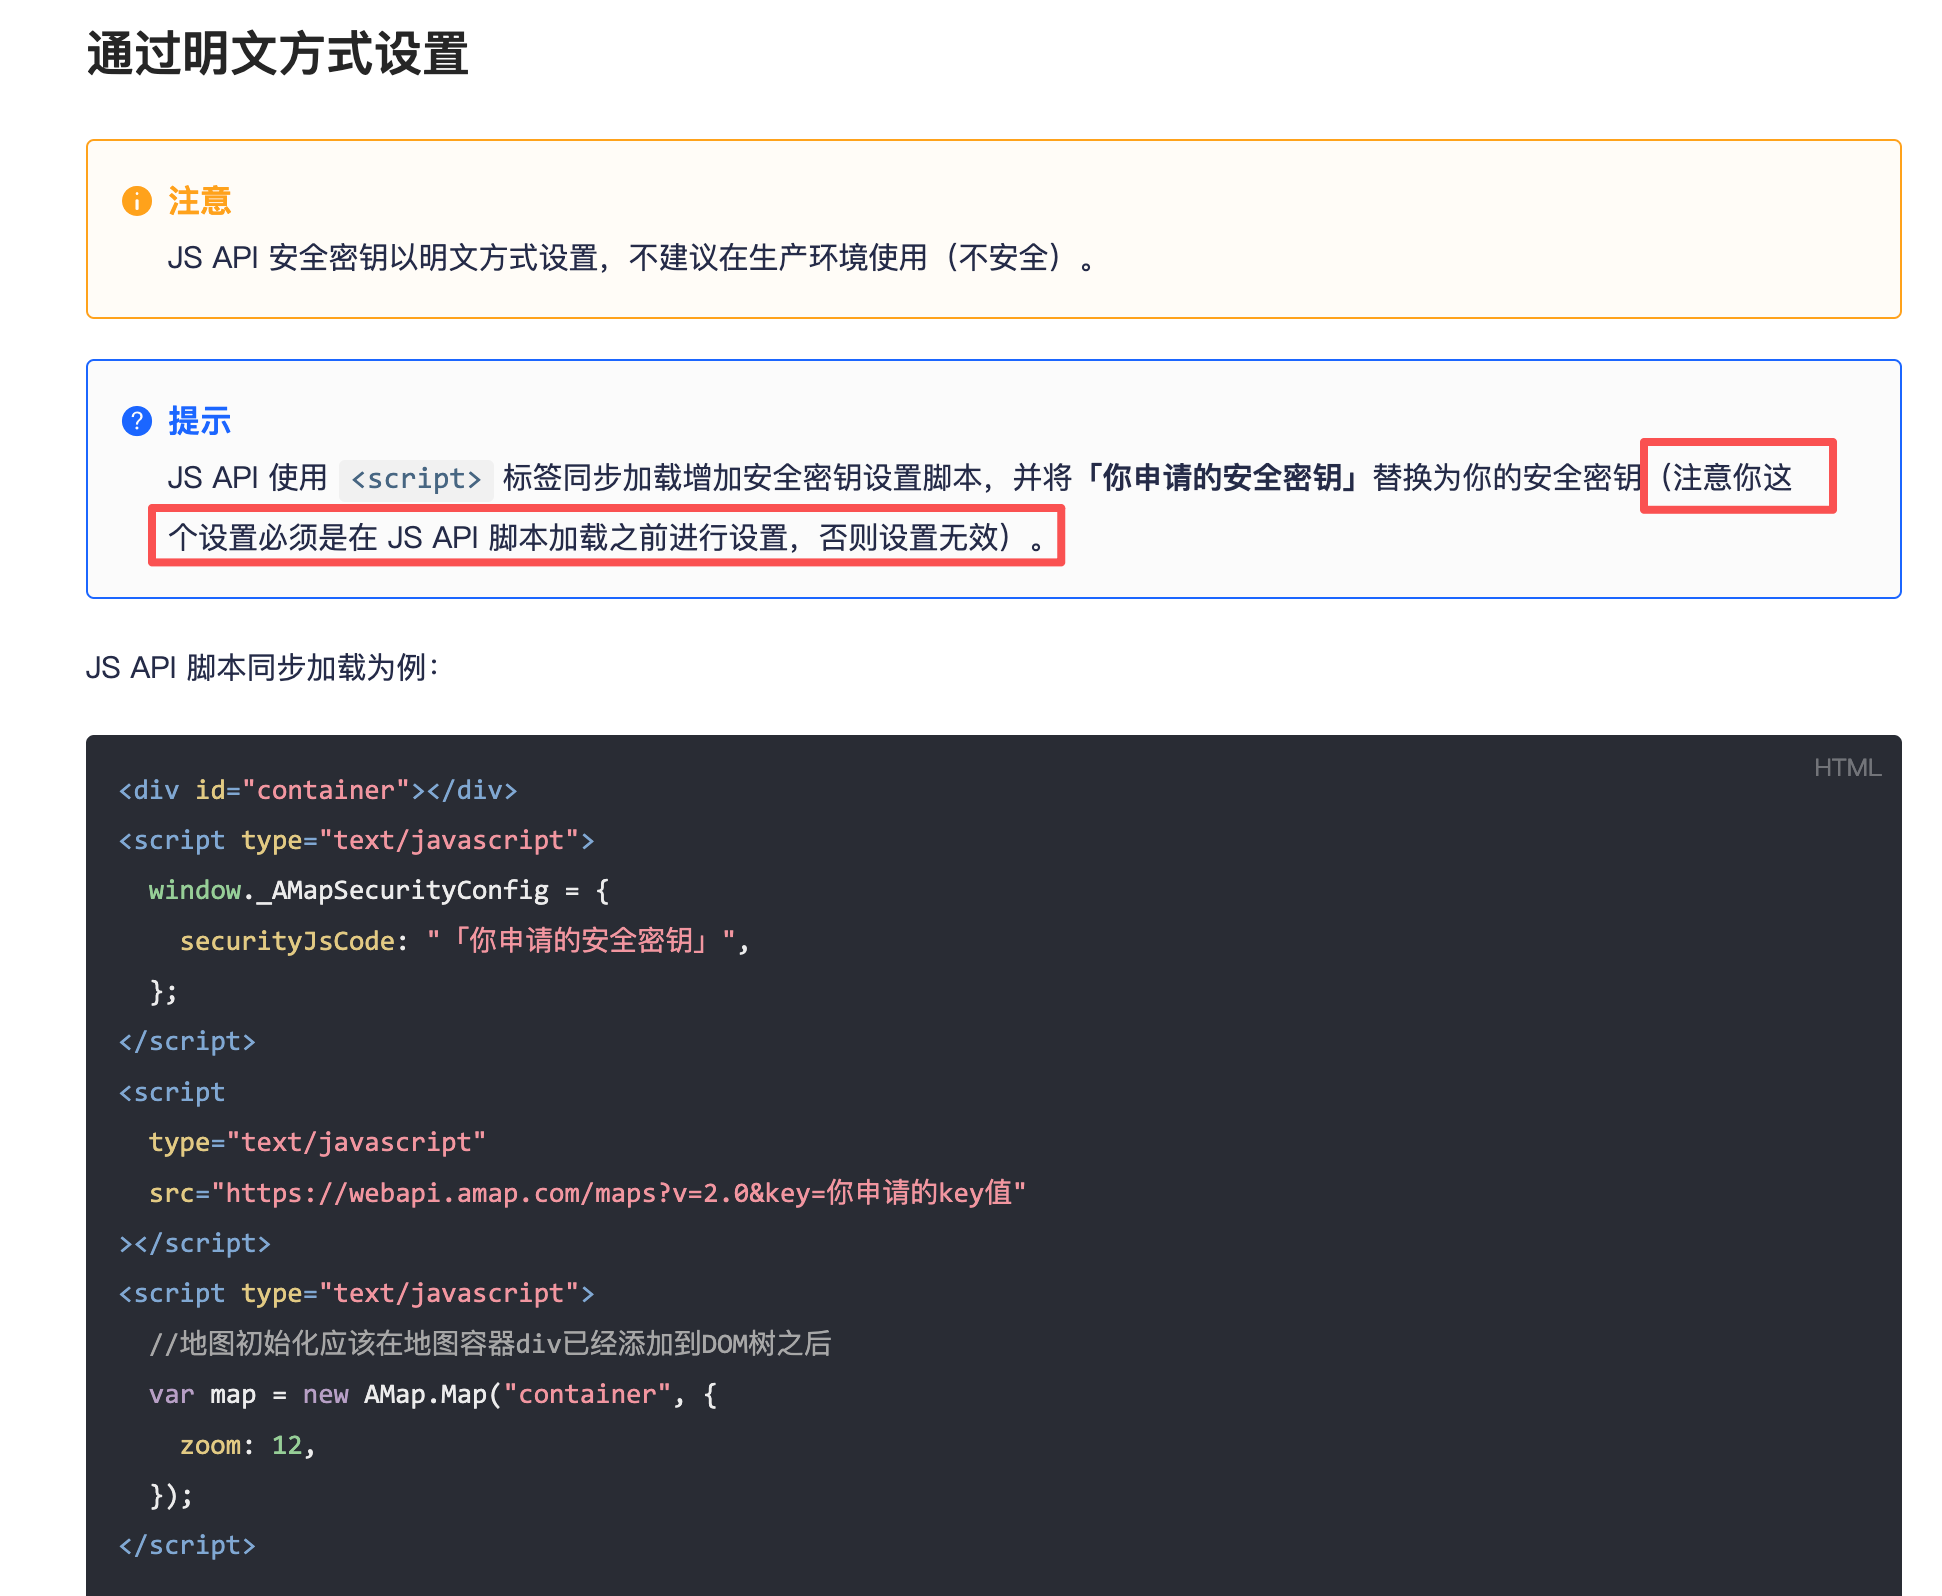Image resolution: width=1942 pixels, height=1596 pixels.
Task: Click the window._AMapSecurityConfig code line
Action: pyautogui.click(x=378, y=890)
